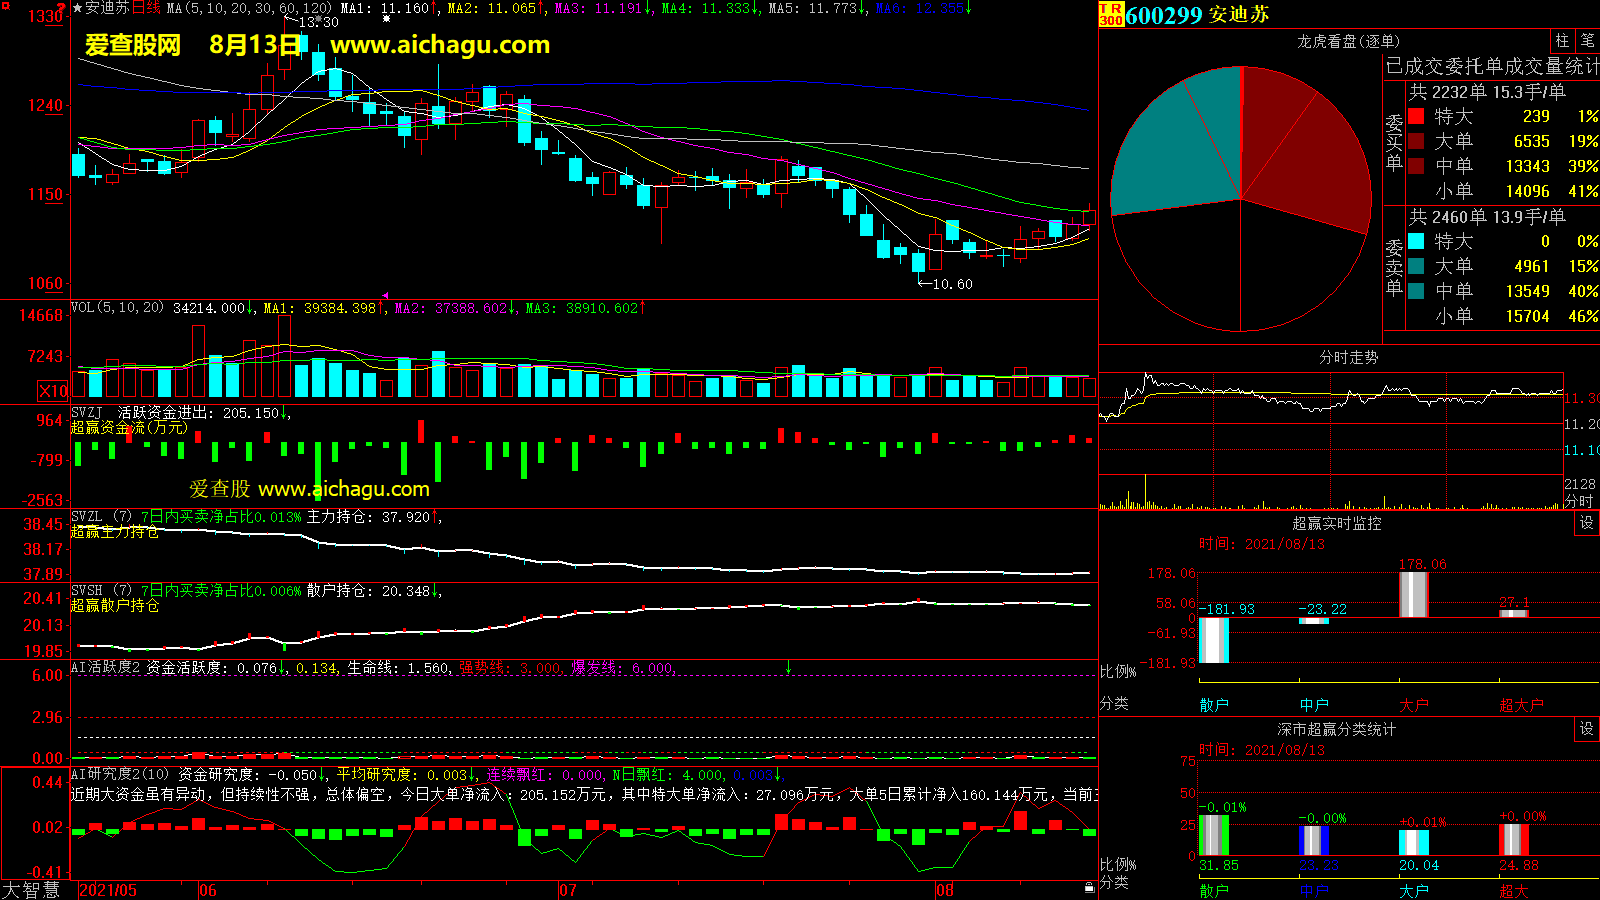The image size is (1600, 900).
Task: Click the green down-arrow marker in AI活跃度 panel
Action: click(788, 667)
